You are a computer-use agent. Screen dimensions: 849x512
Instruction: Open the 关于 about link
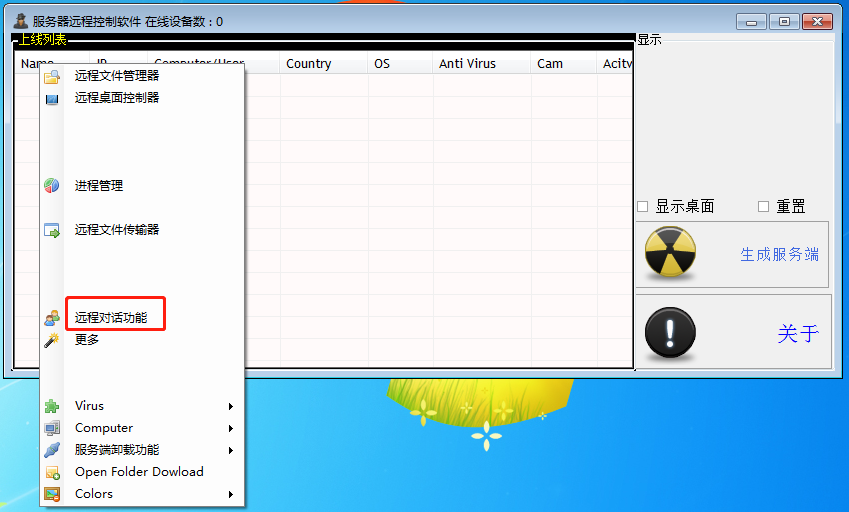pos(798,334)
